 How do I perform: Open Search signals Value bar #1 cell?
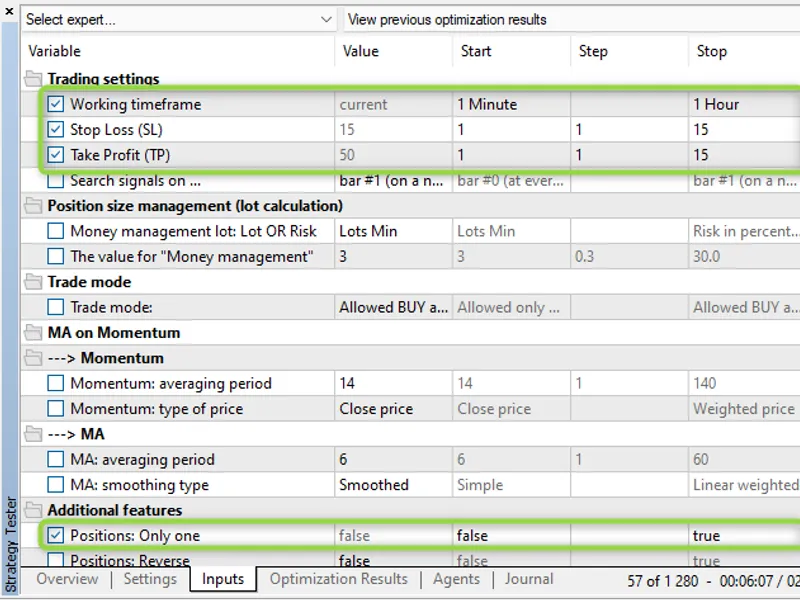tap(394, 181)
